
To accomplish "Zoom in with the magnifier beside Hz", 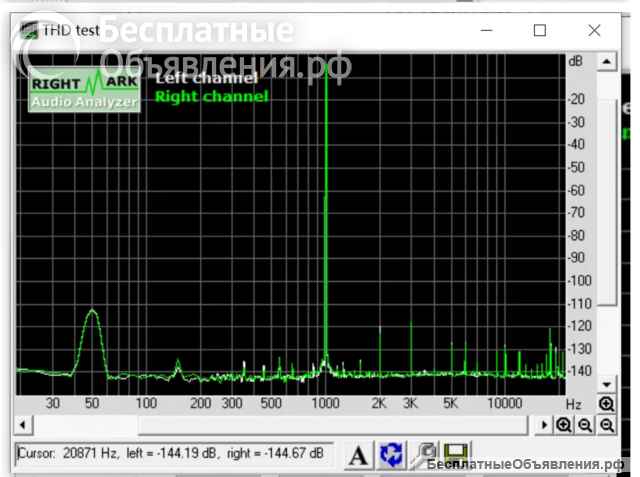I will 606,404.
